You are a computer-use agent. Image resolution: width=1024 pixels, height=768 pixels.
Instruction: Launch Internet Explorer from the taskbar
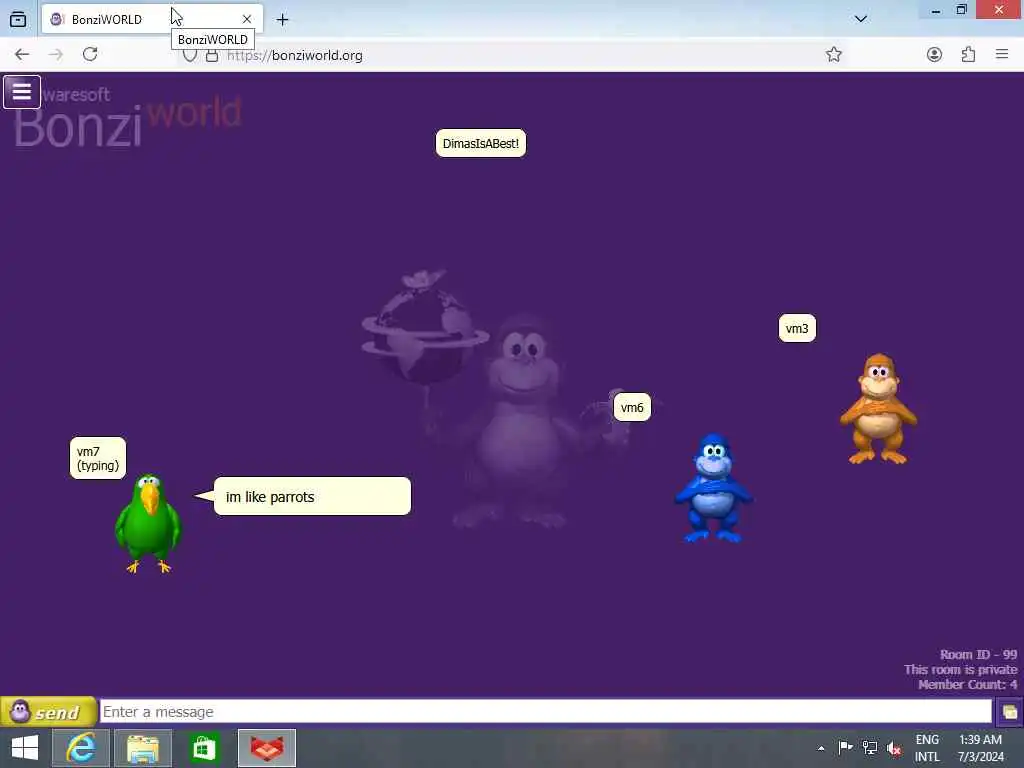point(81,748)
